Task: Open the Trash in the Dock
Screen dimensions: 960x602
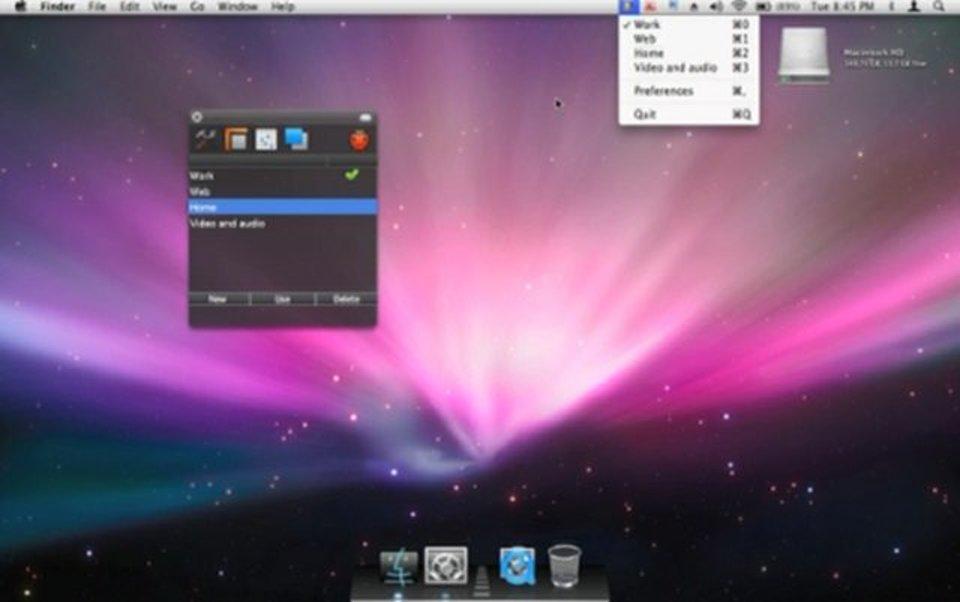Action: pyautogui.click(x=564, y=565)
